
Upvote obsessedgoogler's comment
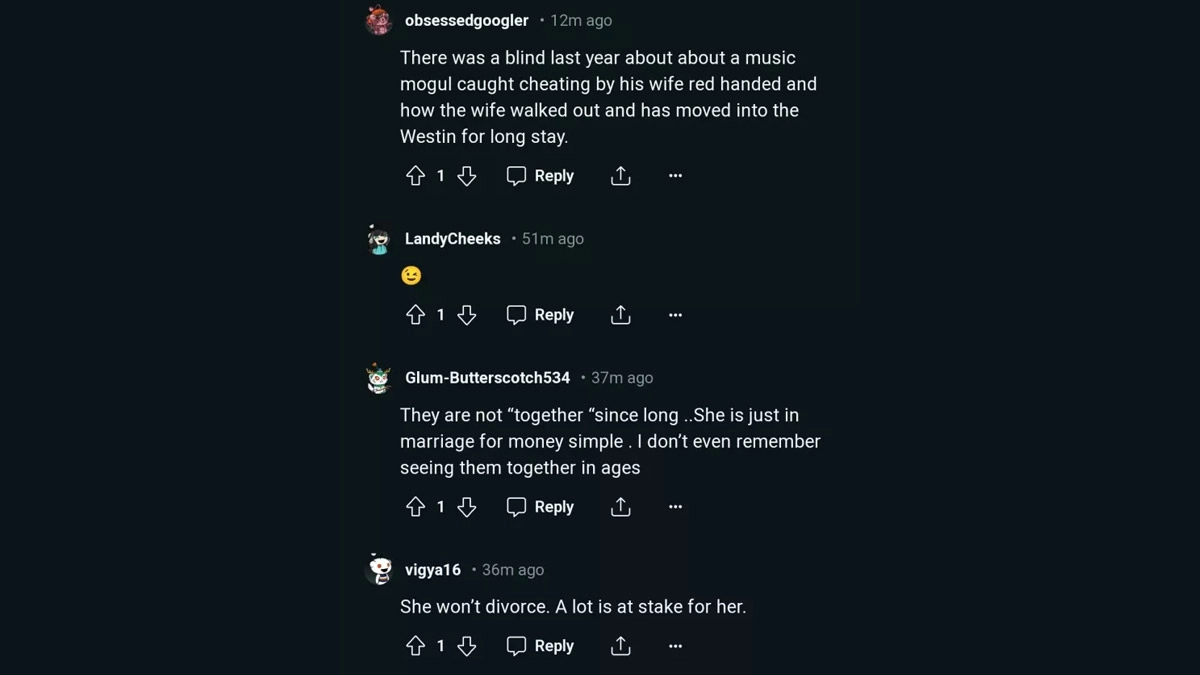[416, 176]
